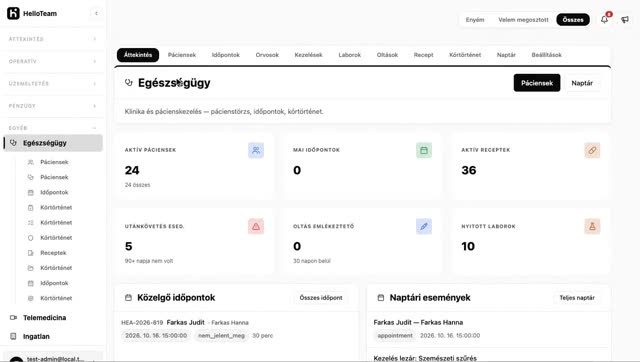The width and height of the screenshot is (640, 362).
Task: Open Ingatlan in the sidebar
Action: pyautogui.click(x=36, y=336)
